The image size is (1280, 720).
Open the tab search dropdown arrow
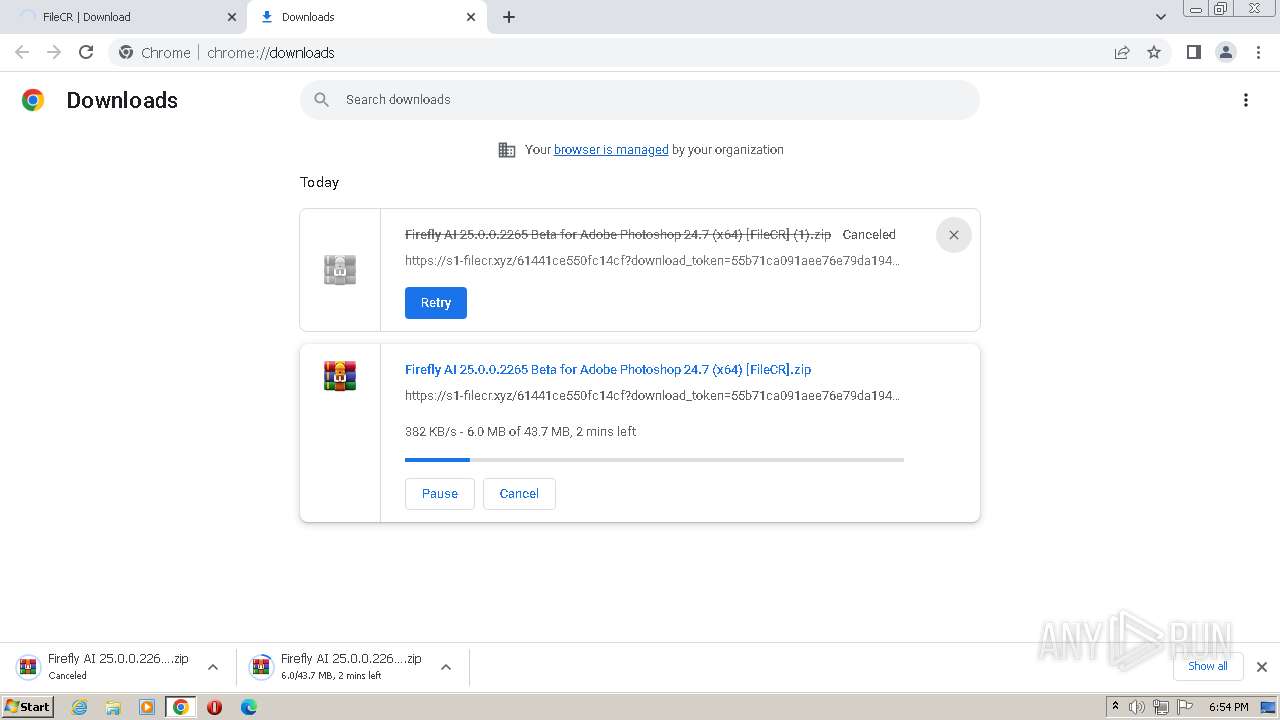(x=1161, y=17)
